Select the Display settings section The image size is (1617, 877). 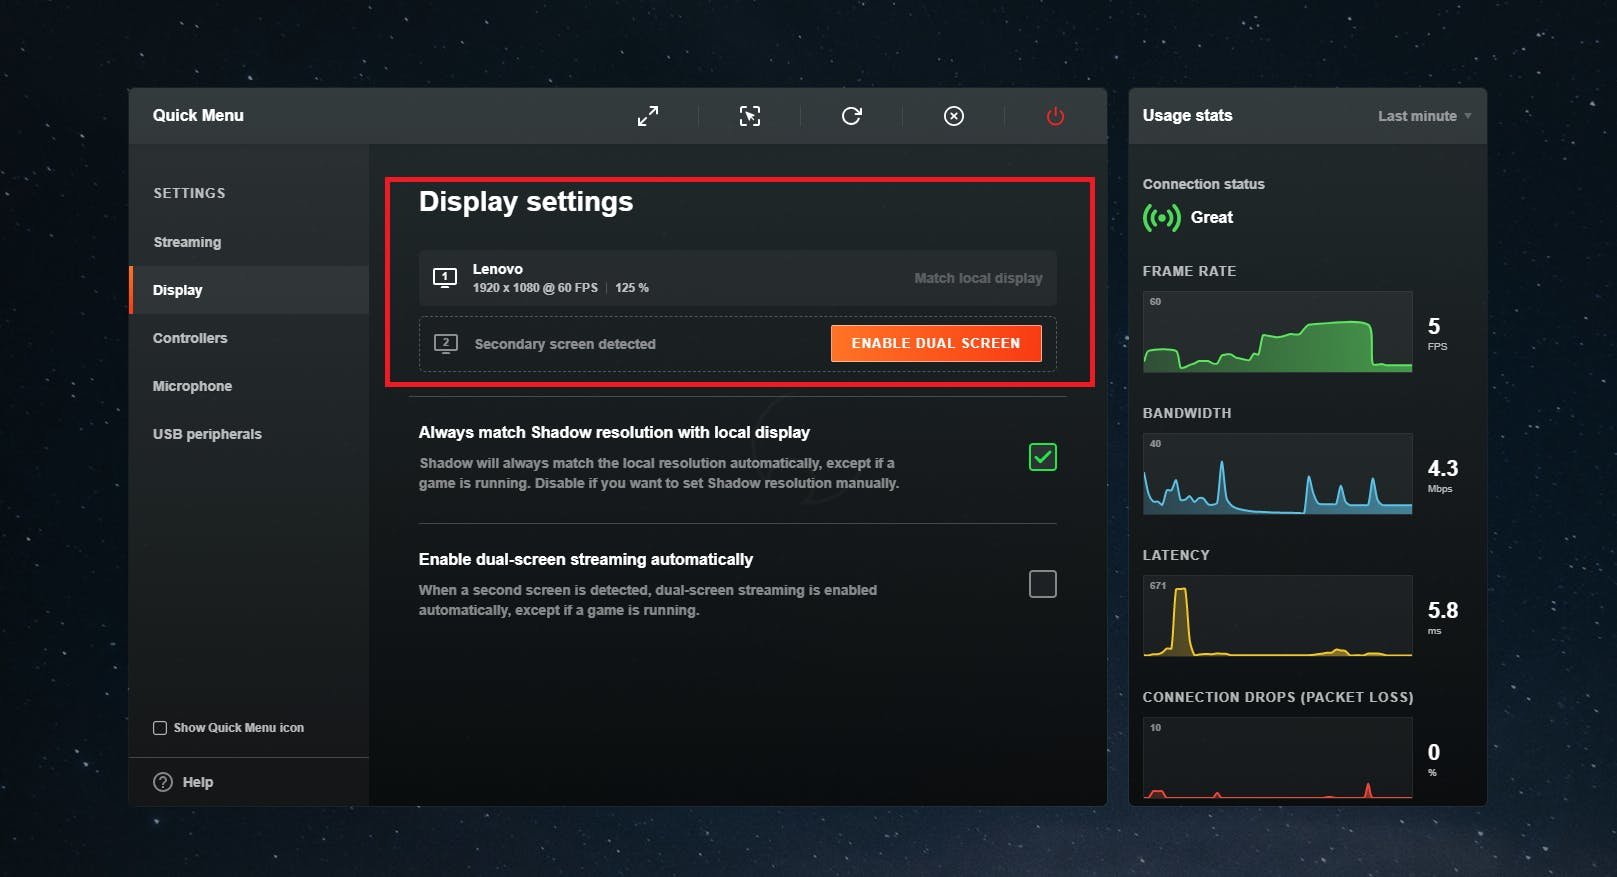[249, 290]
